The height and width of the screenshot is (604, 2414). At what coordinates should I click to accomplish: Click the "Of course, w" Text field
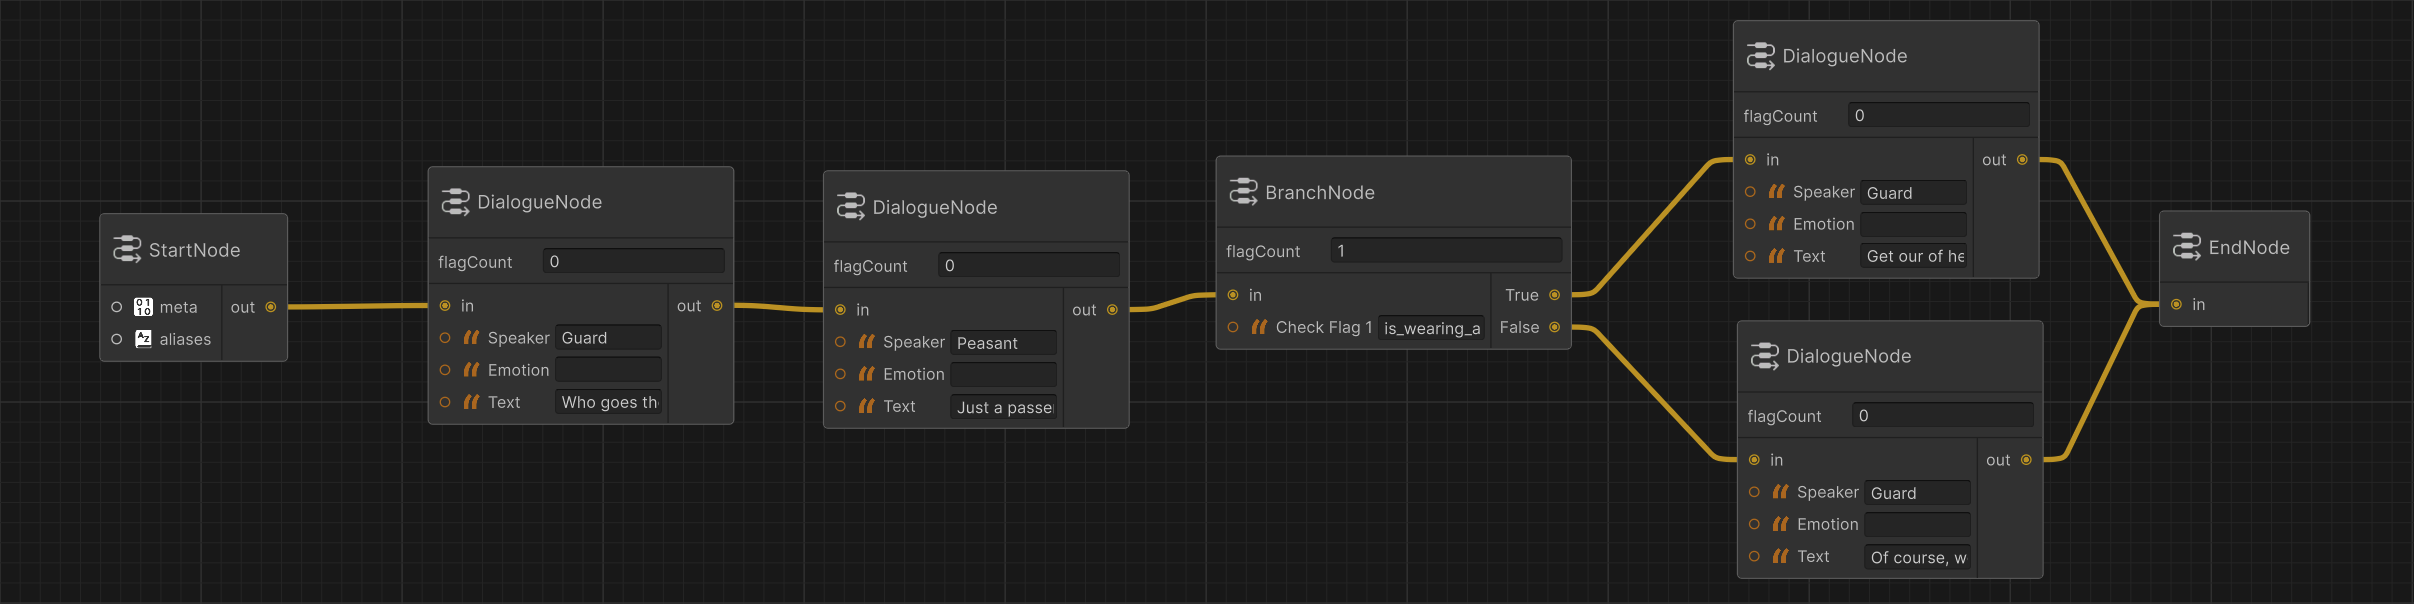pos(1917,556)
